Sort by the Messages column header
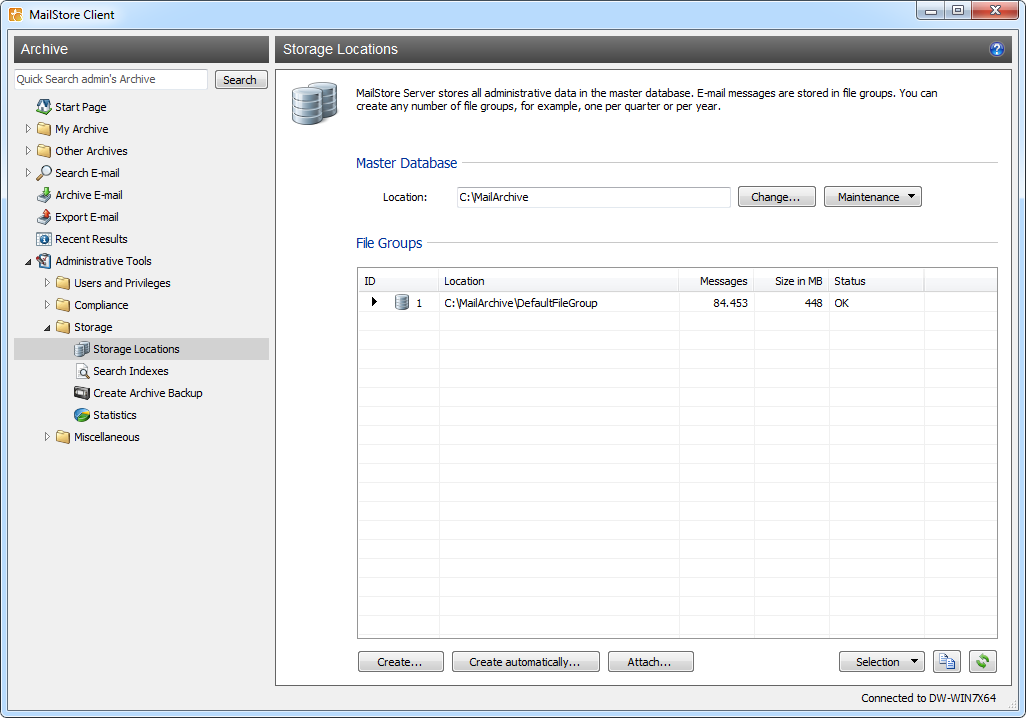Viewport: 1026px width, 718px height. click(716, 281)
